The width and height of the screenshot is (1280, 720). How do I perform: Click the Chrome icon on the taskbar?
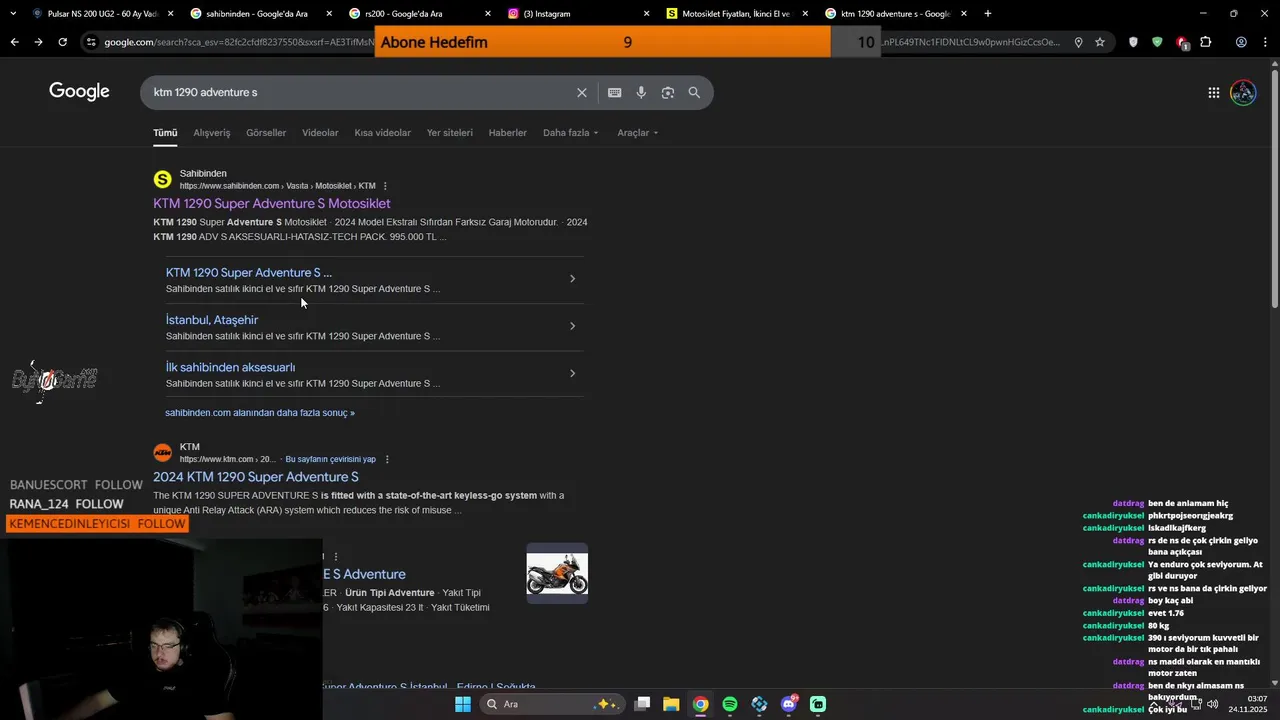[701, 704]
